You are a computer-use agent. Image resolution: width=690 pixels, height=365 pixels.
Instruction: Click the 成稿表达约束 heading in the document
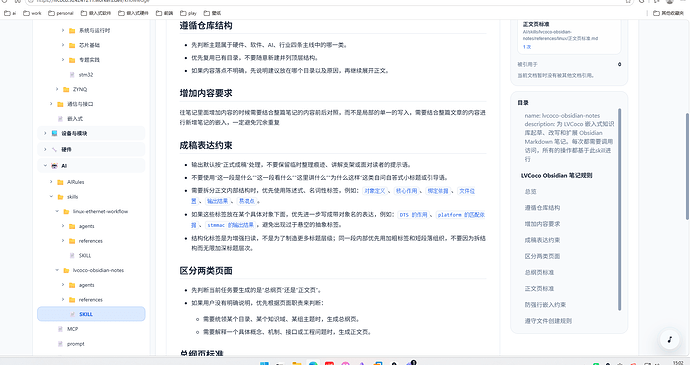tap(206, 145)
